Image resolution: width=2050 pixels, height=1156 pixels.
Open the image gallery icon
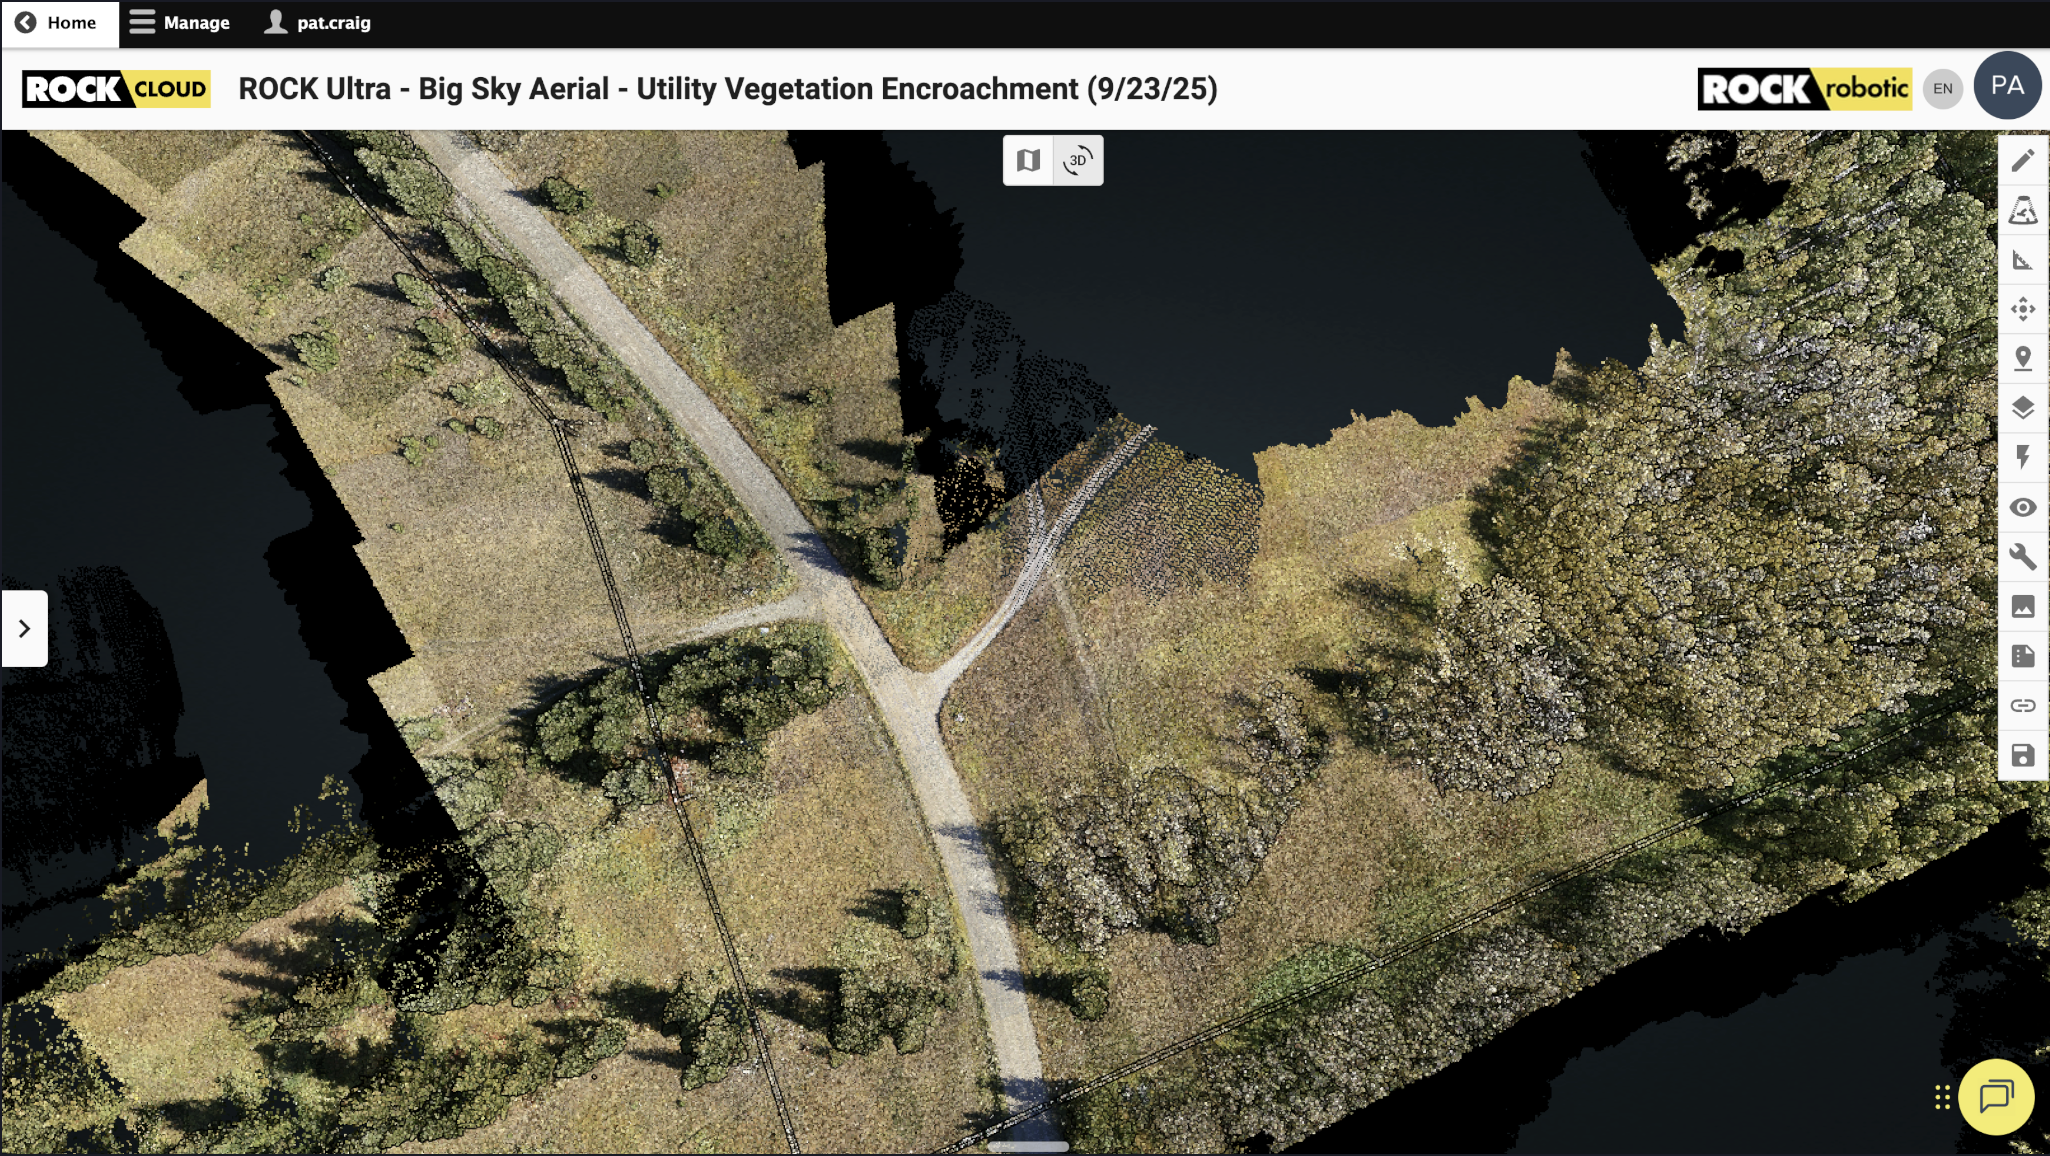pos(2022,606)
